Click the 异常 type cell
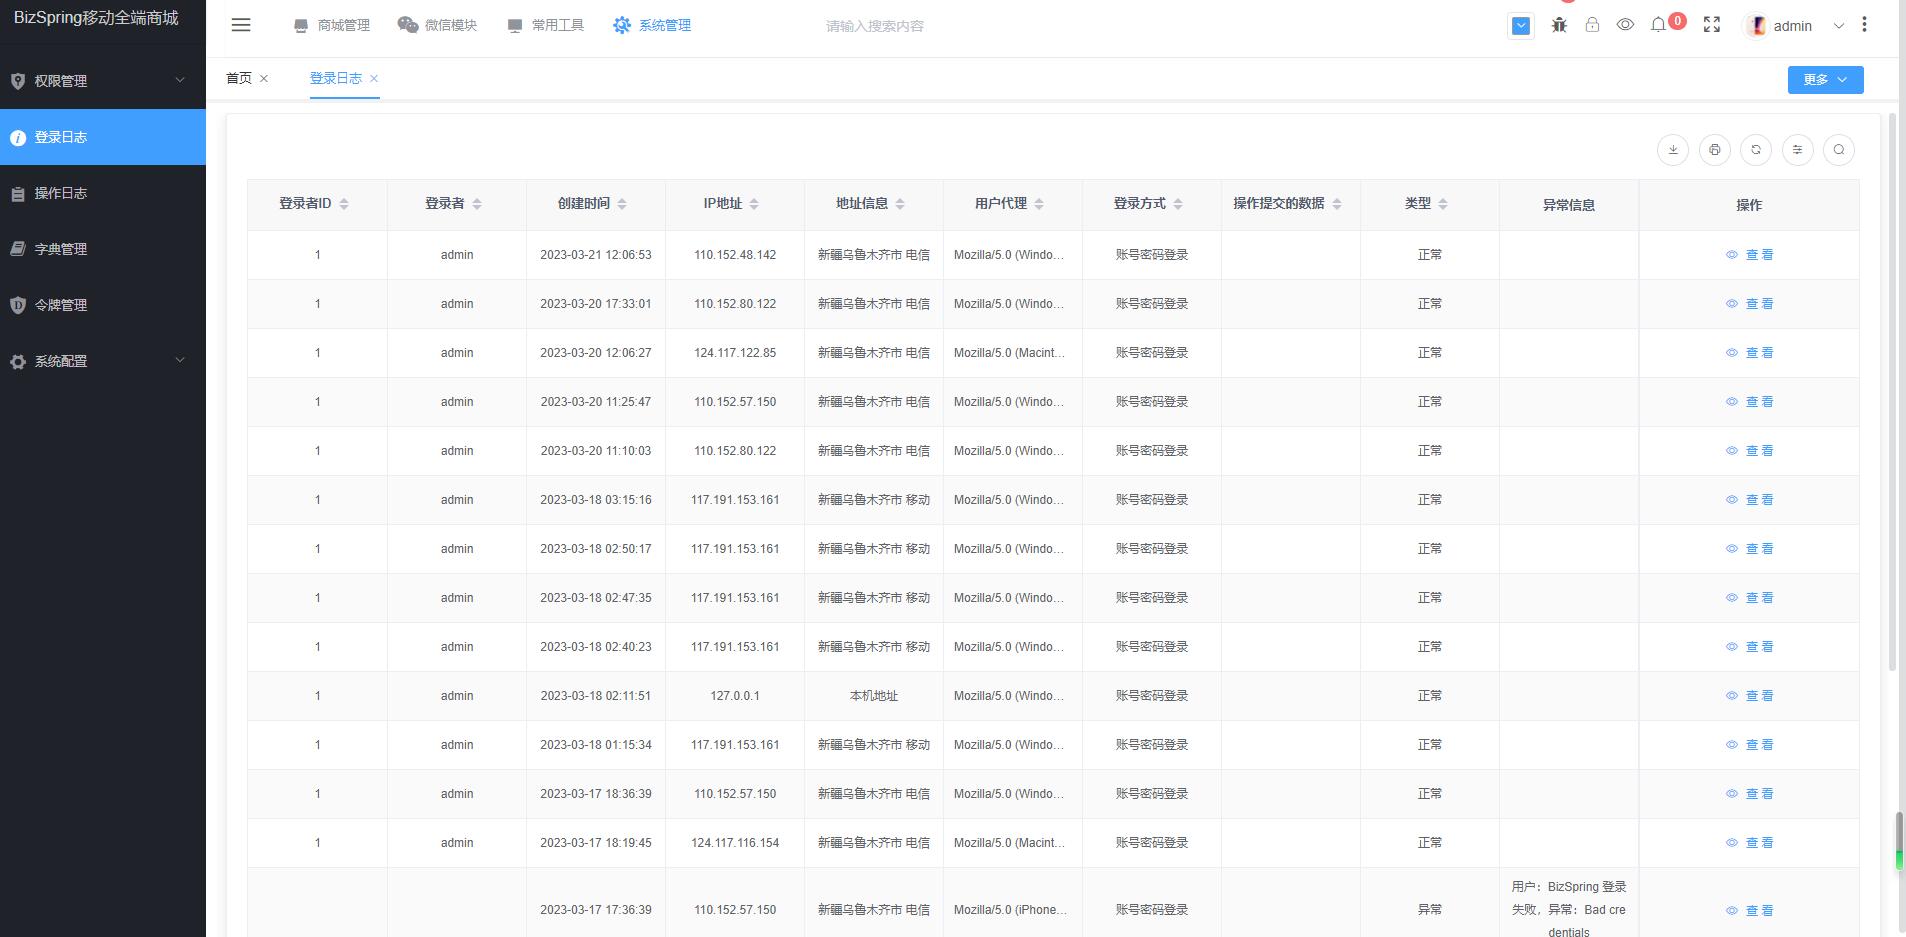This screenshot has height=937, width=1906. 1430,910
